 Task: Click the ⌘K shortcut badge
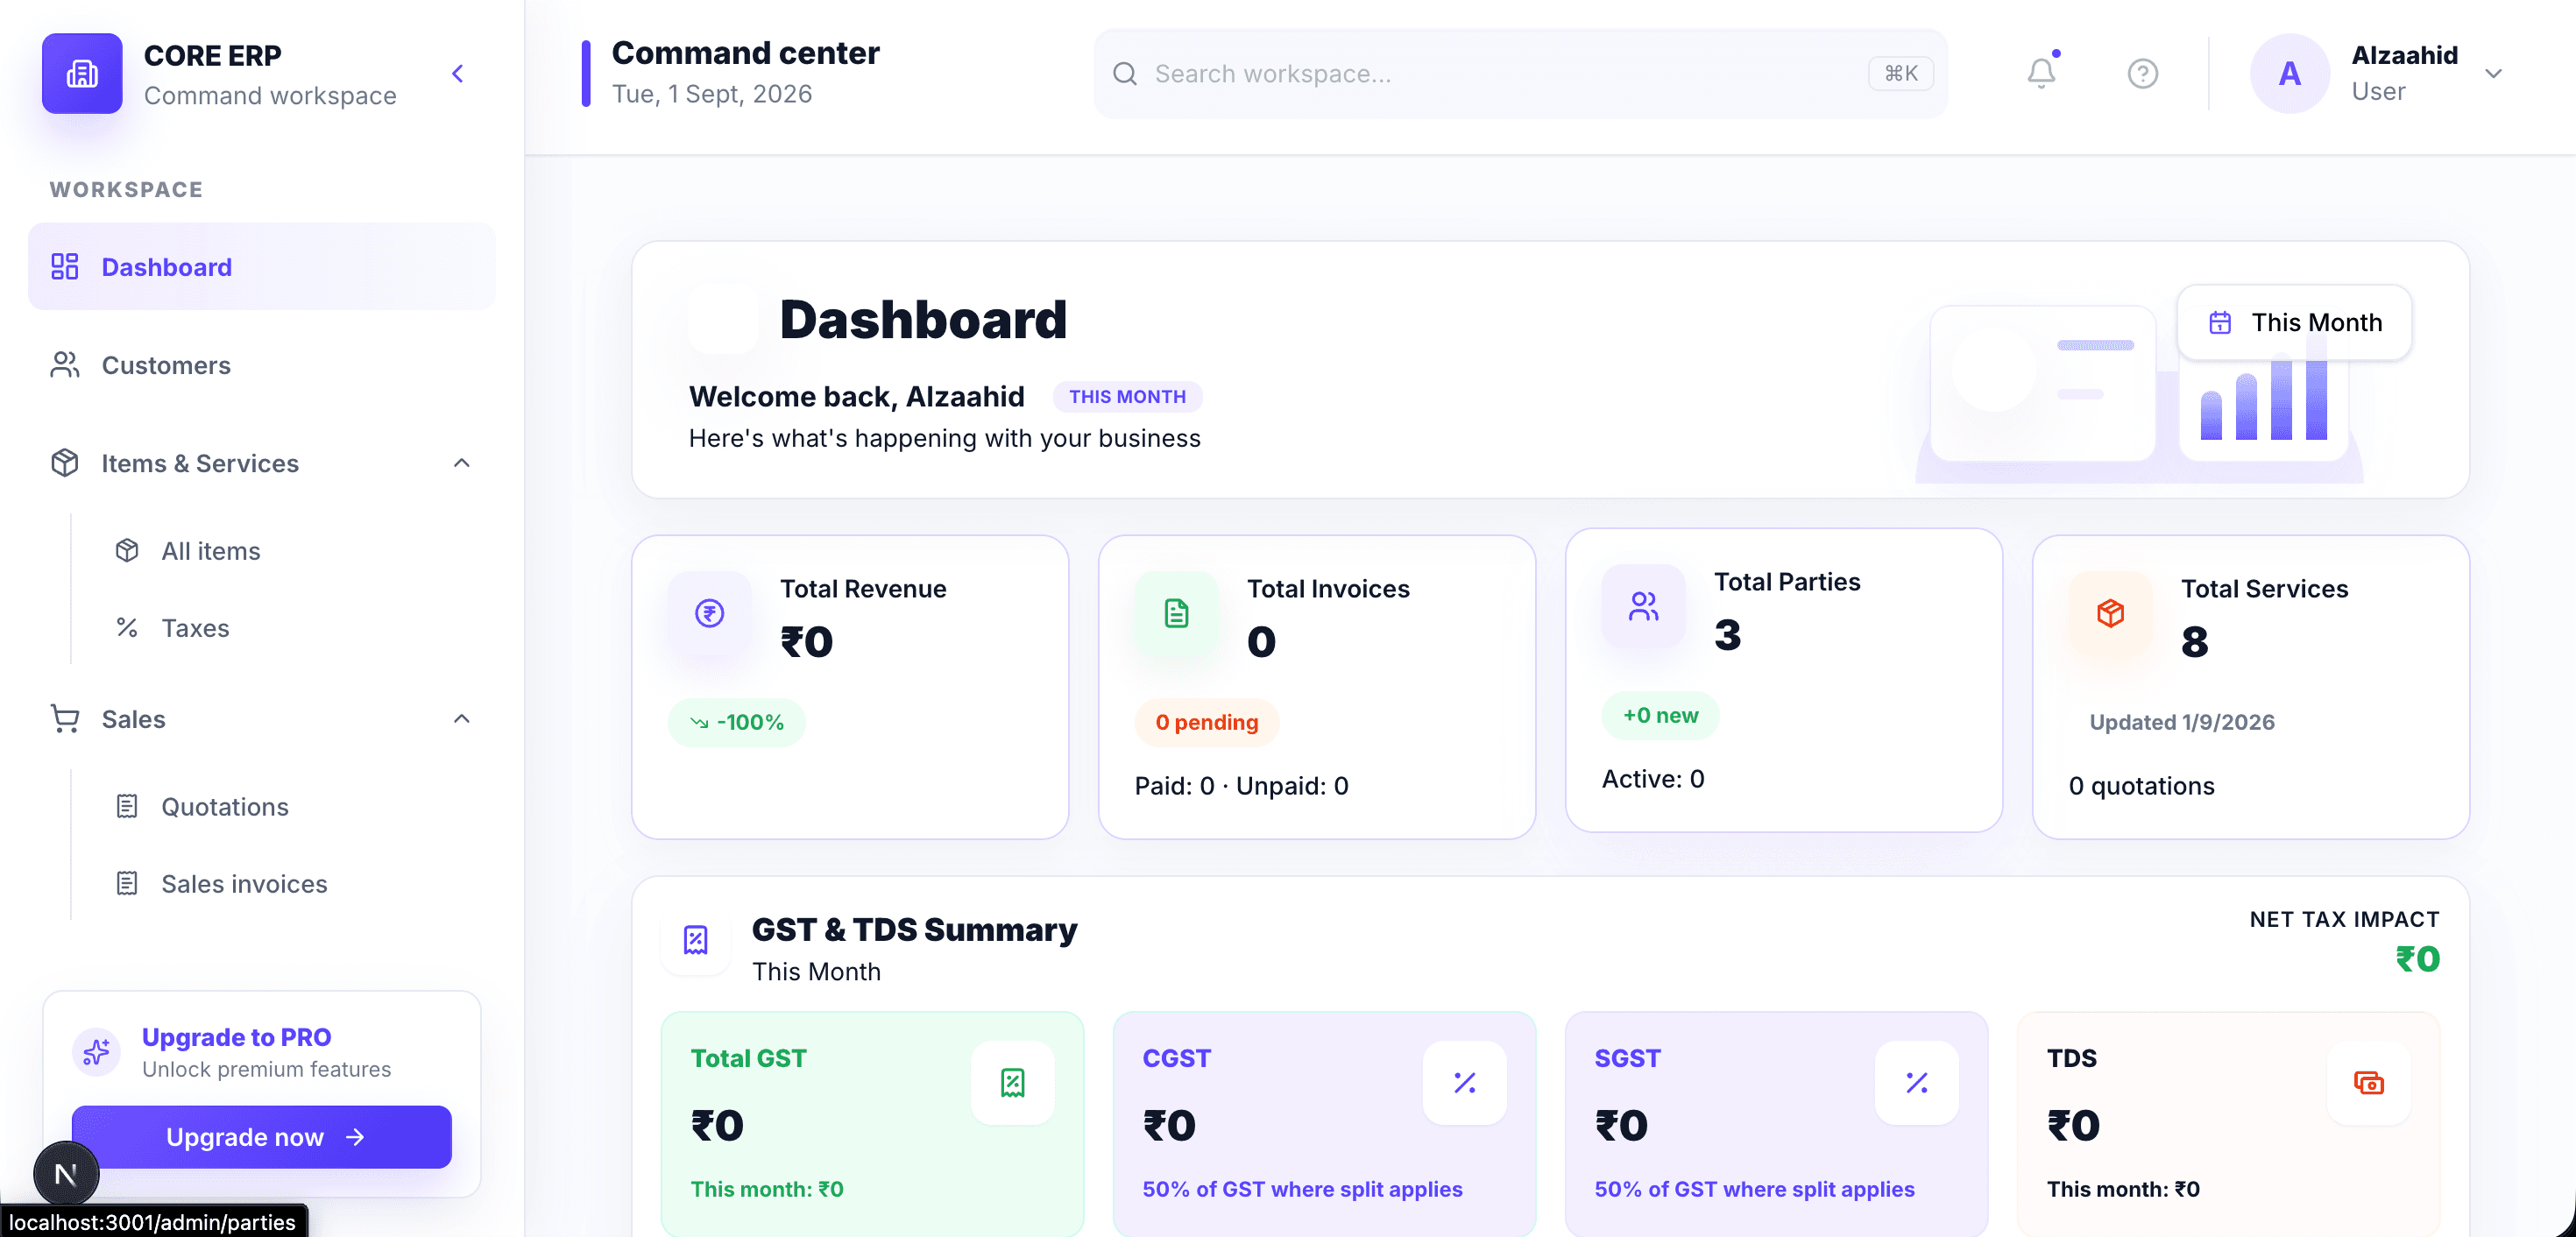coord(1900,73)
